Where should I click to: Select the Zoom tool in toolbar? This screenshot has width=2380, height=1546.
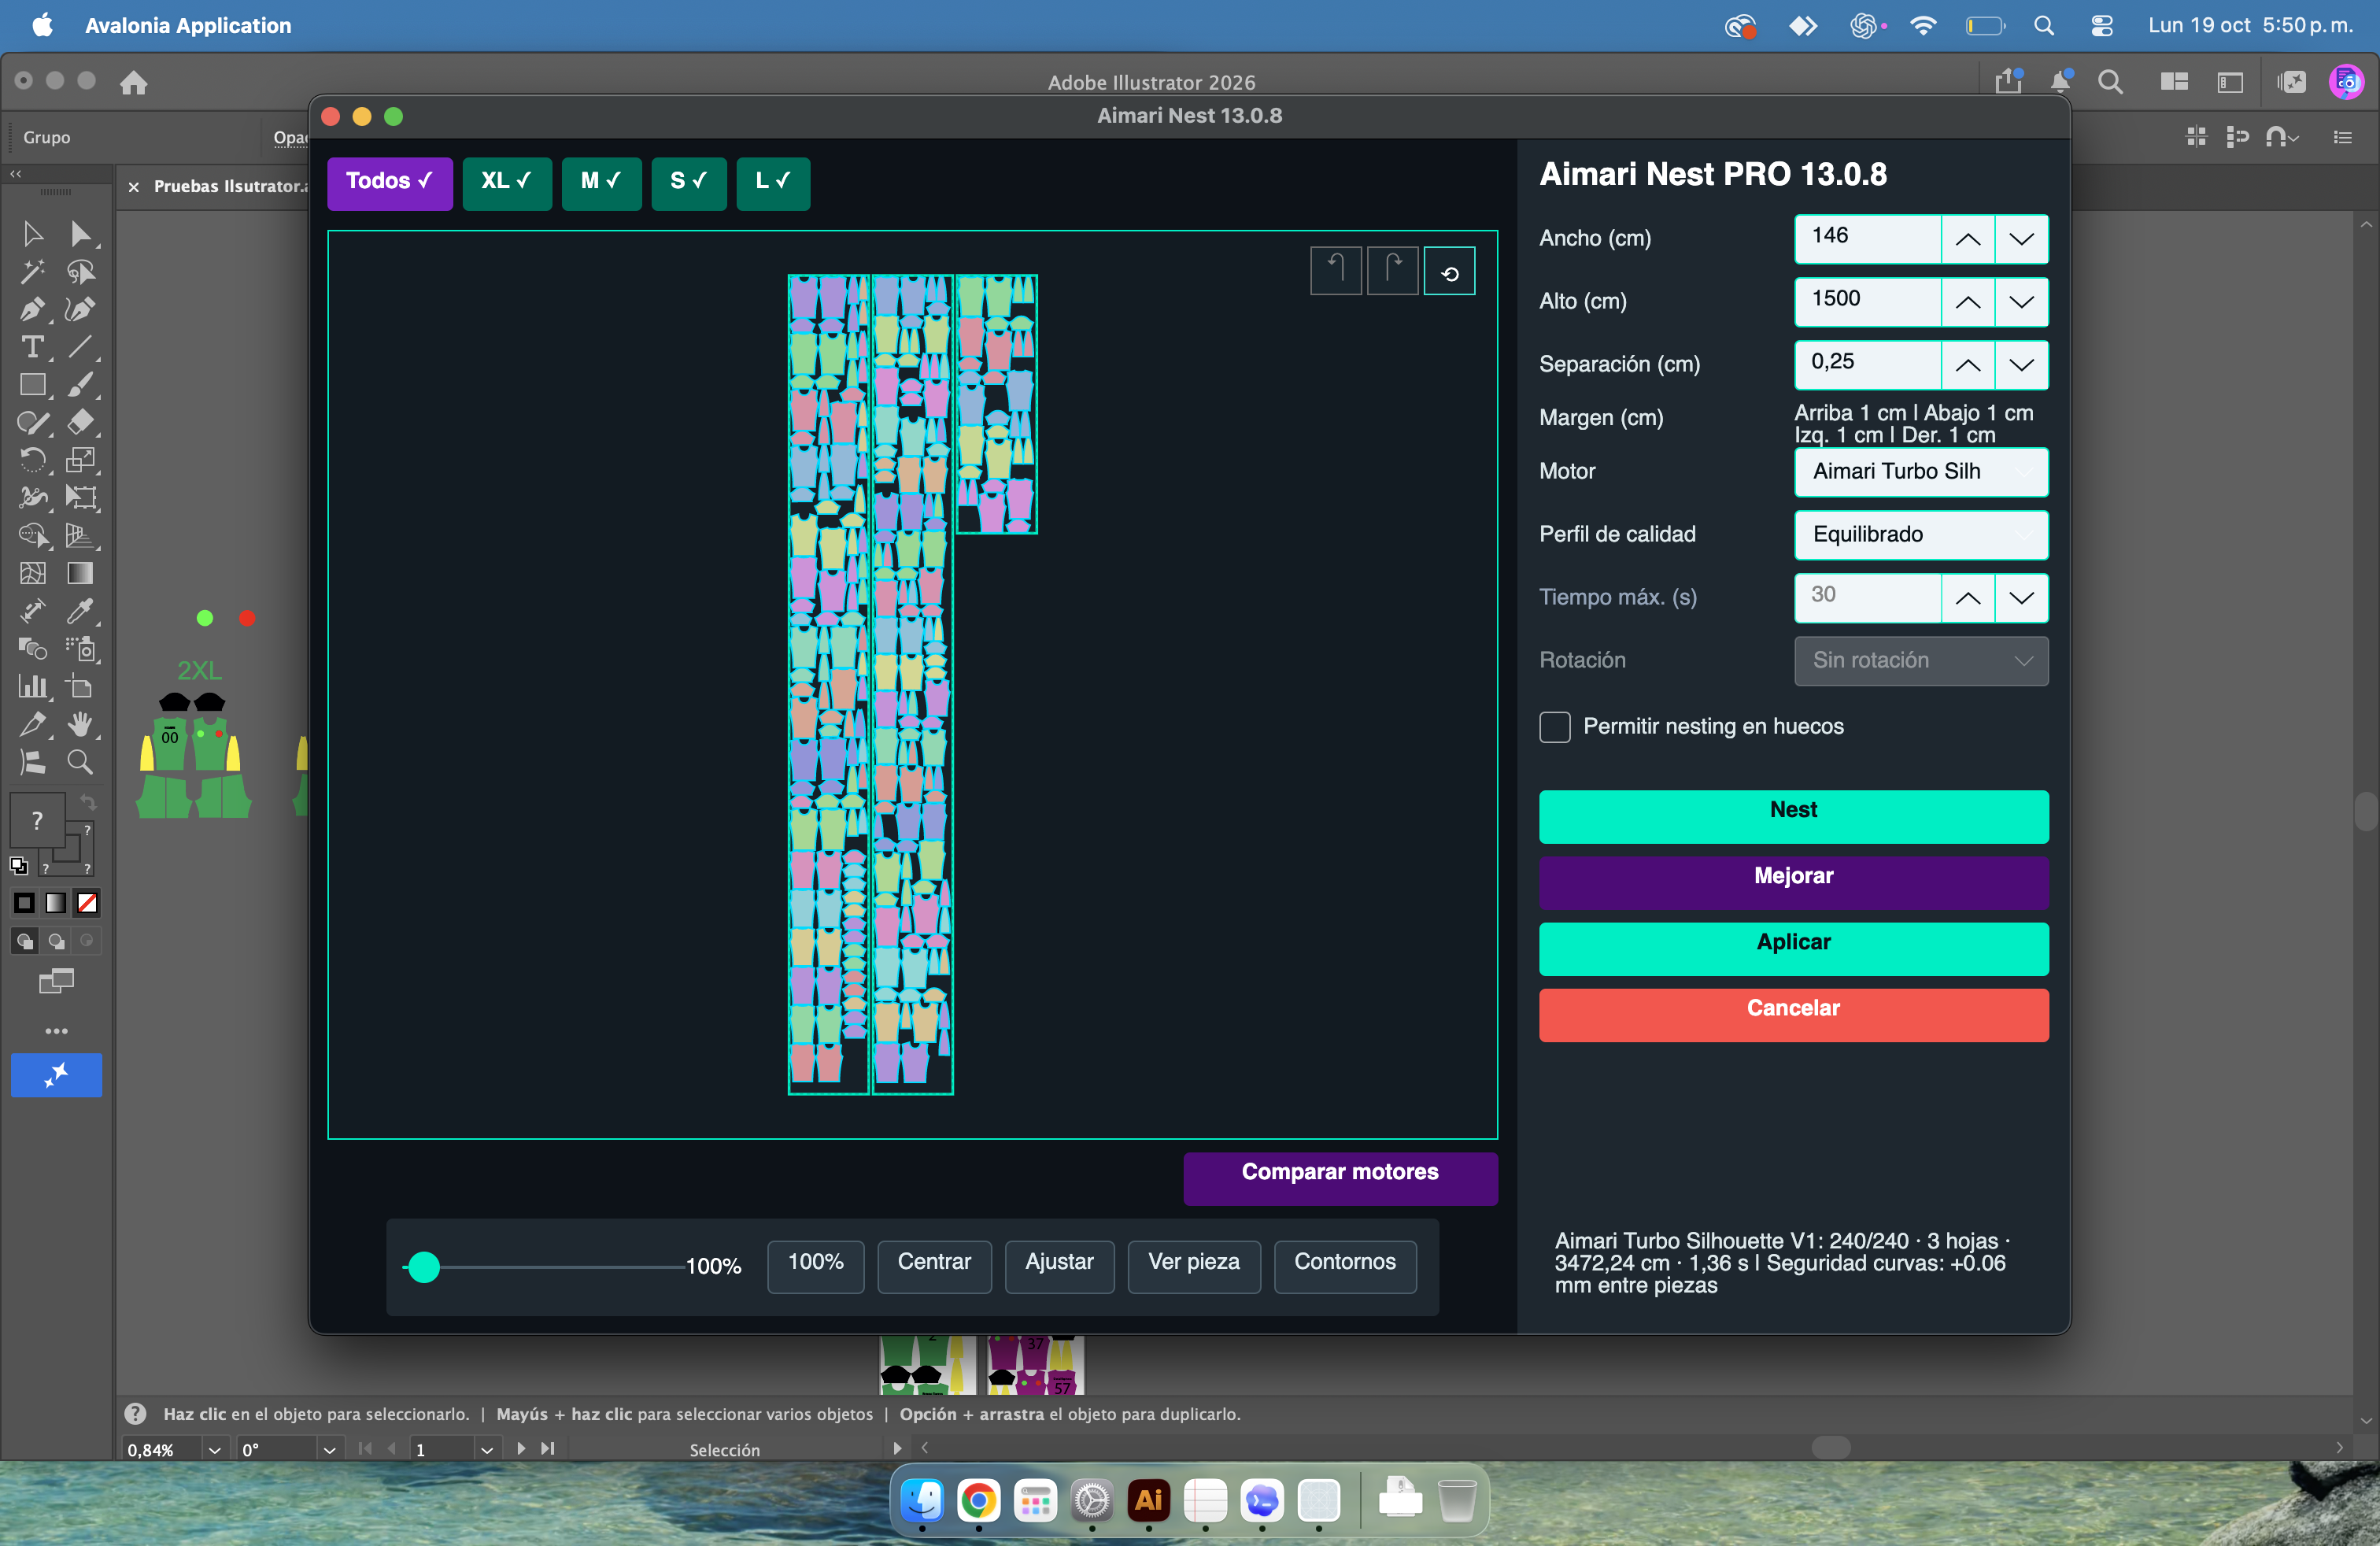80,762
